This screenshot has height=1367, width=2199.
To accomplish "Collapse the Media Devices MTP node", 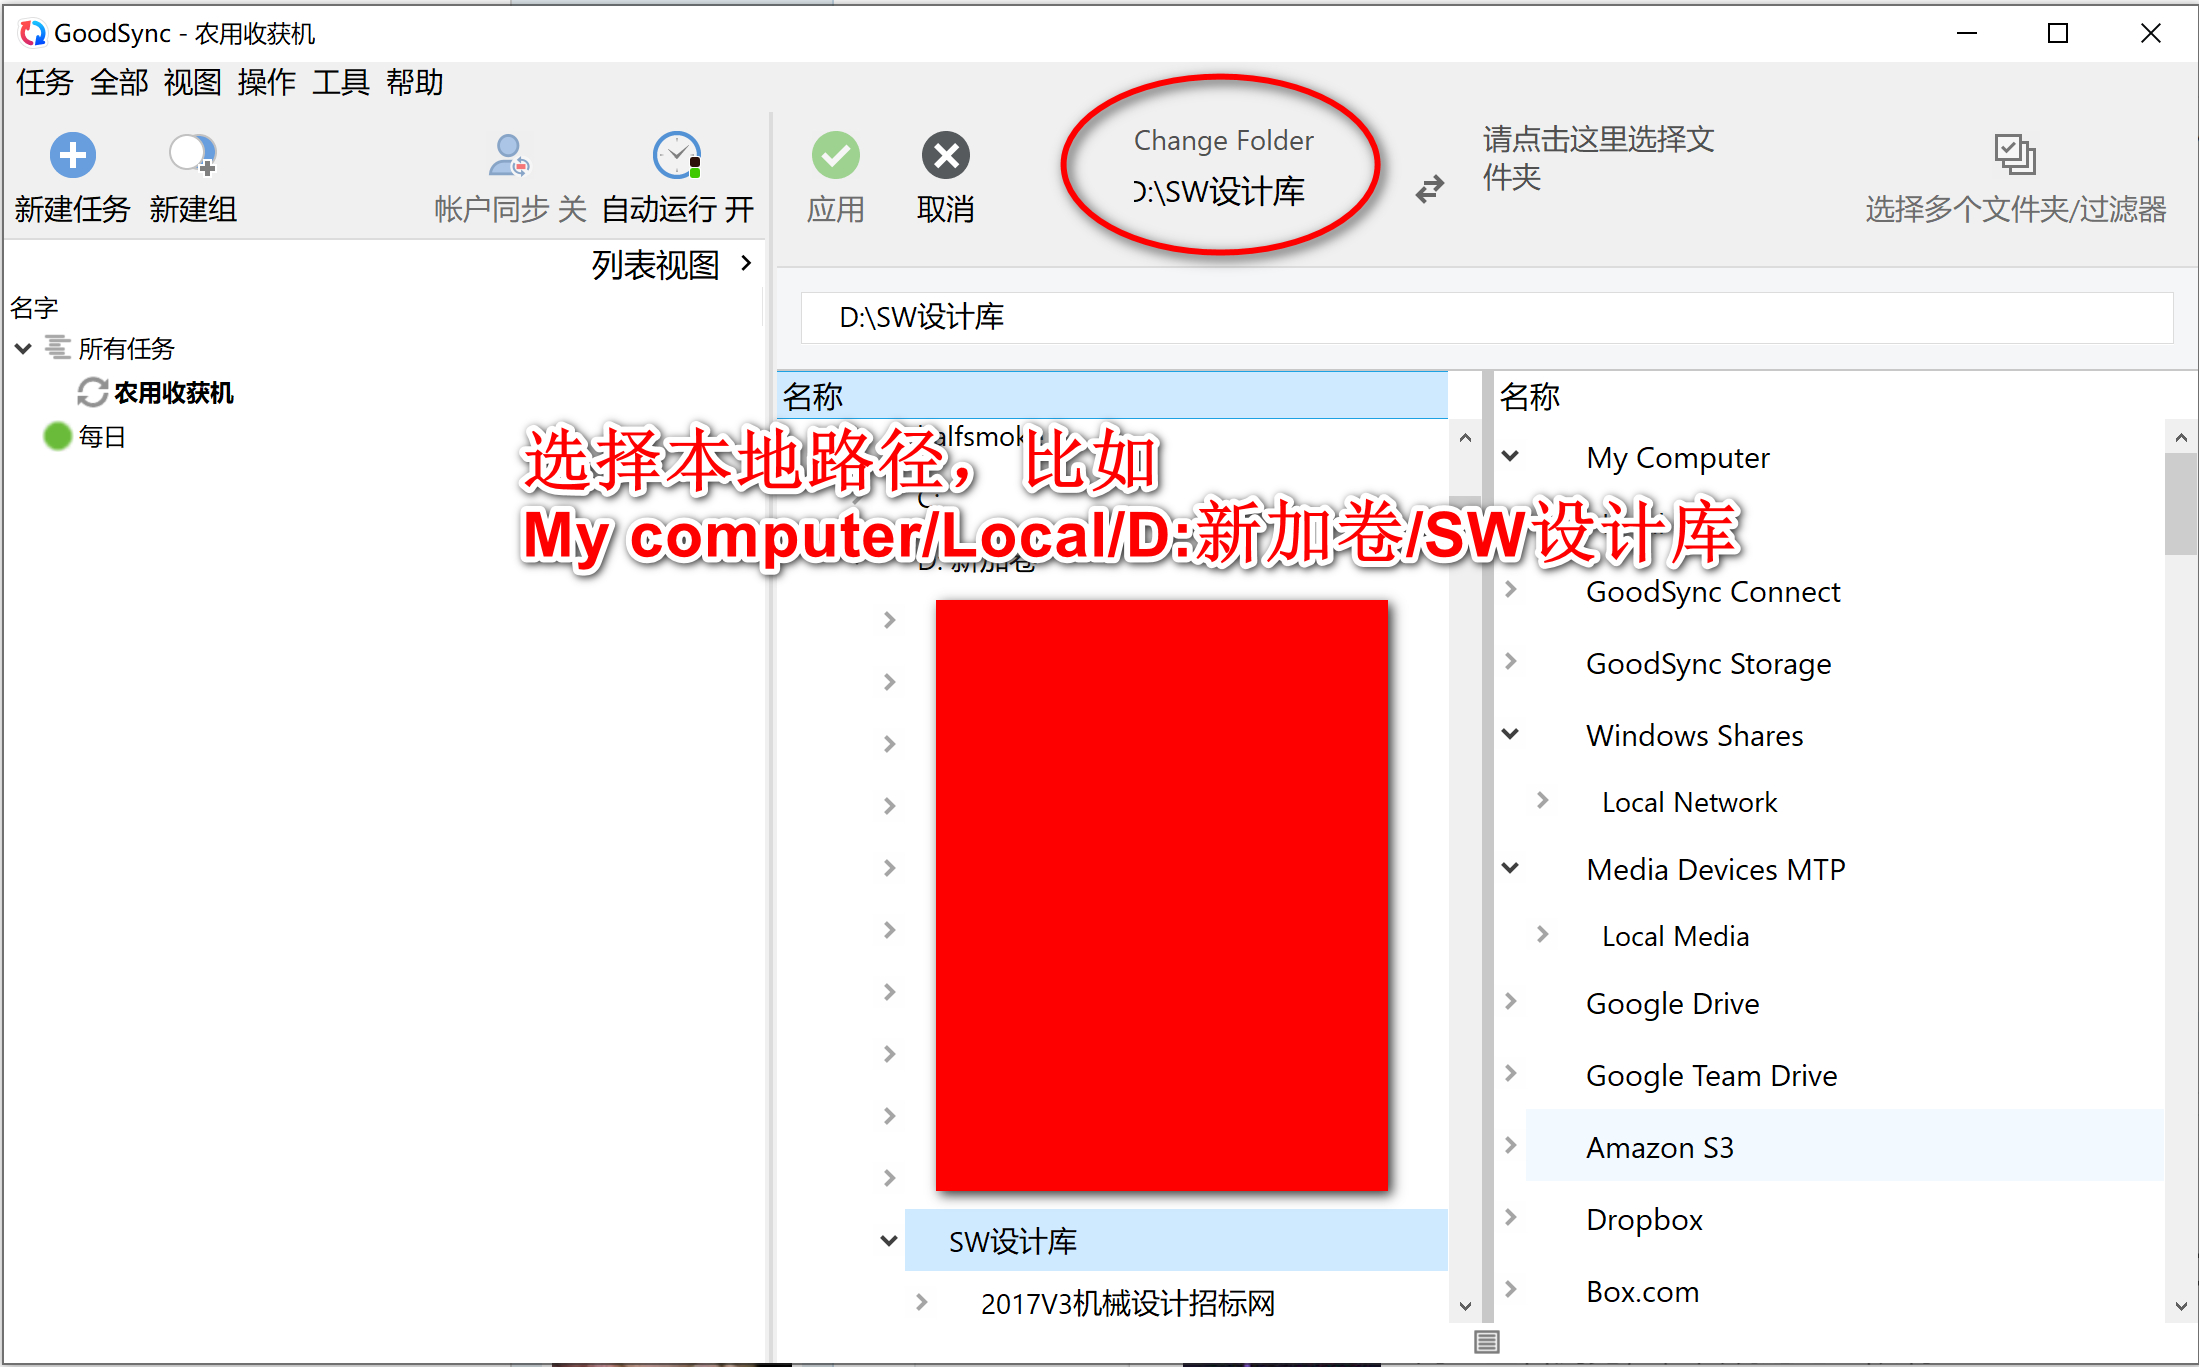I will [1511, 868].
